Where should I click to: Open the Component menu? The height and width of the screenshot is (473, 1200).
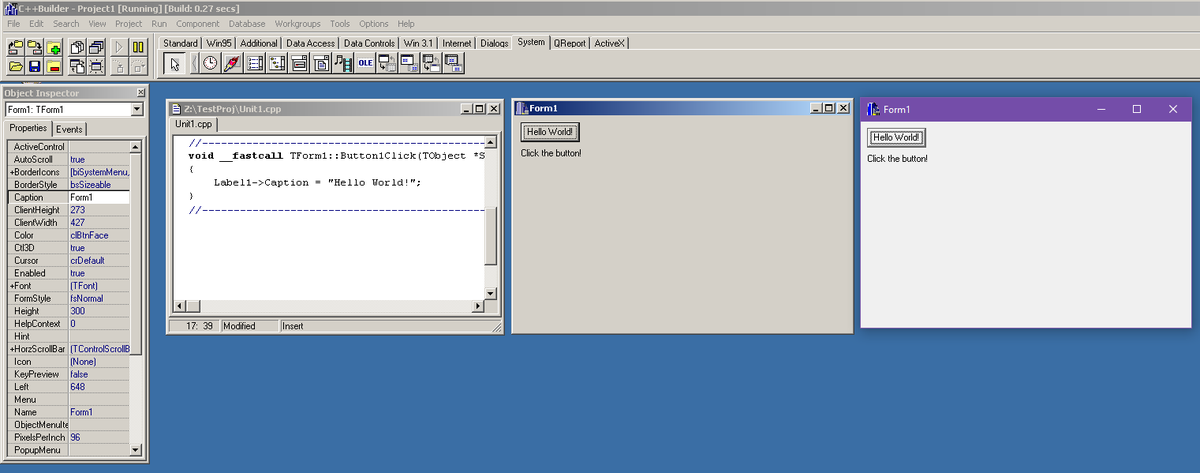(x=196, y=23)
